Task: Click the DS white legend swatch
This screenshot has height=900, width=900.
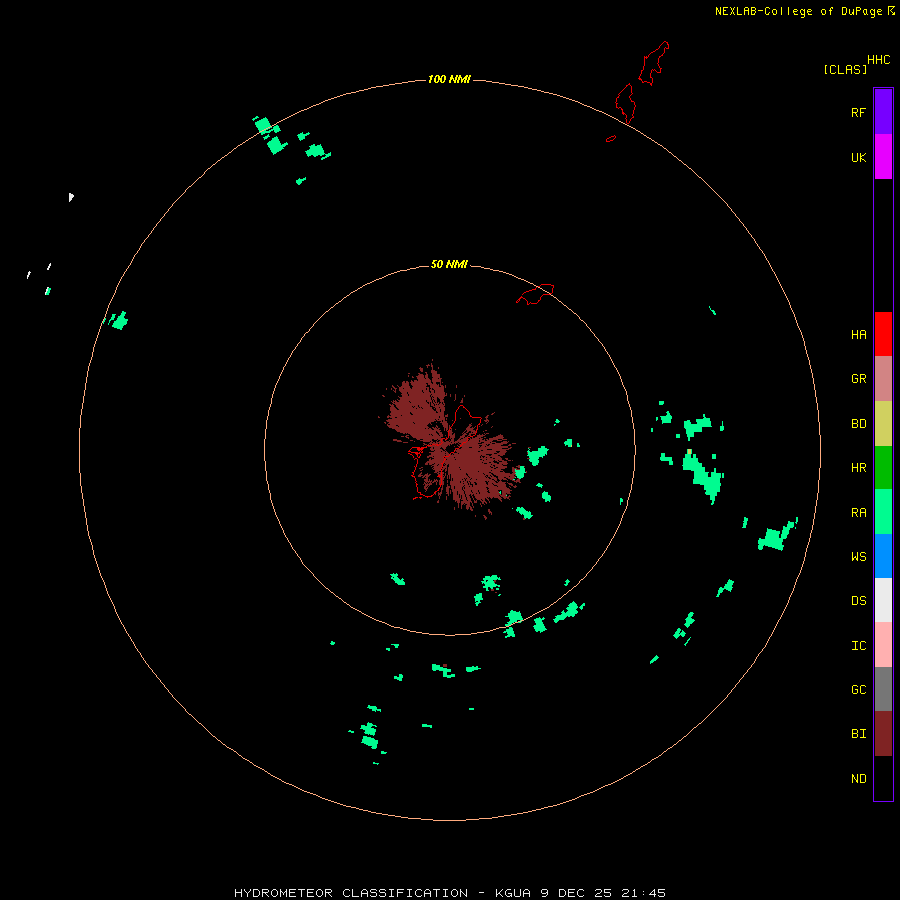Action: coord(883,600)
